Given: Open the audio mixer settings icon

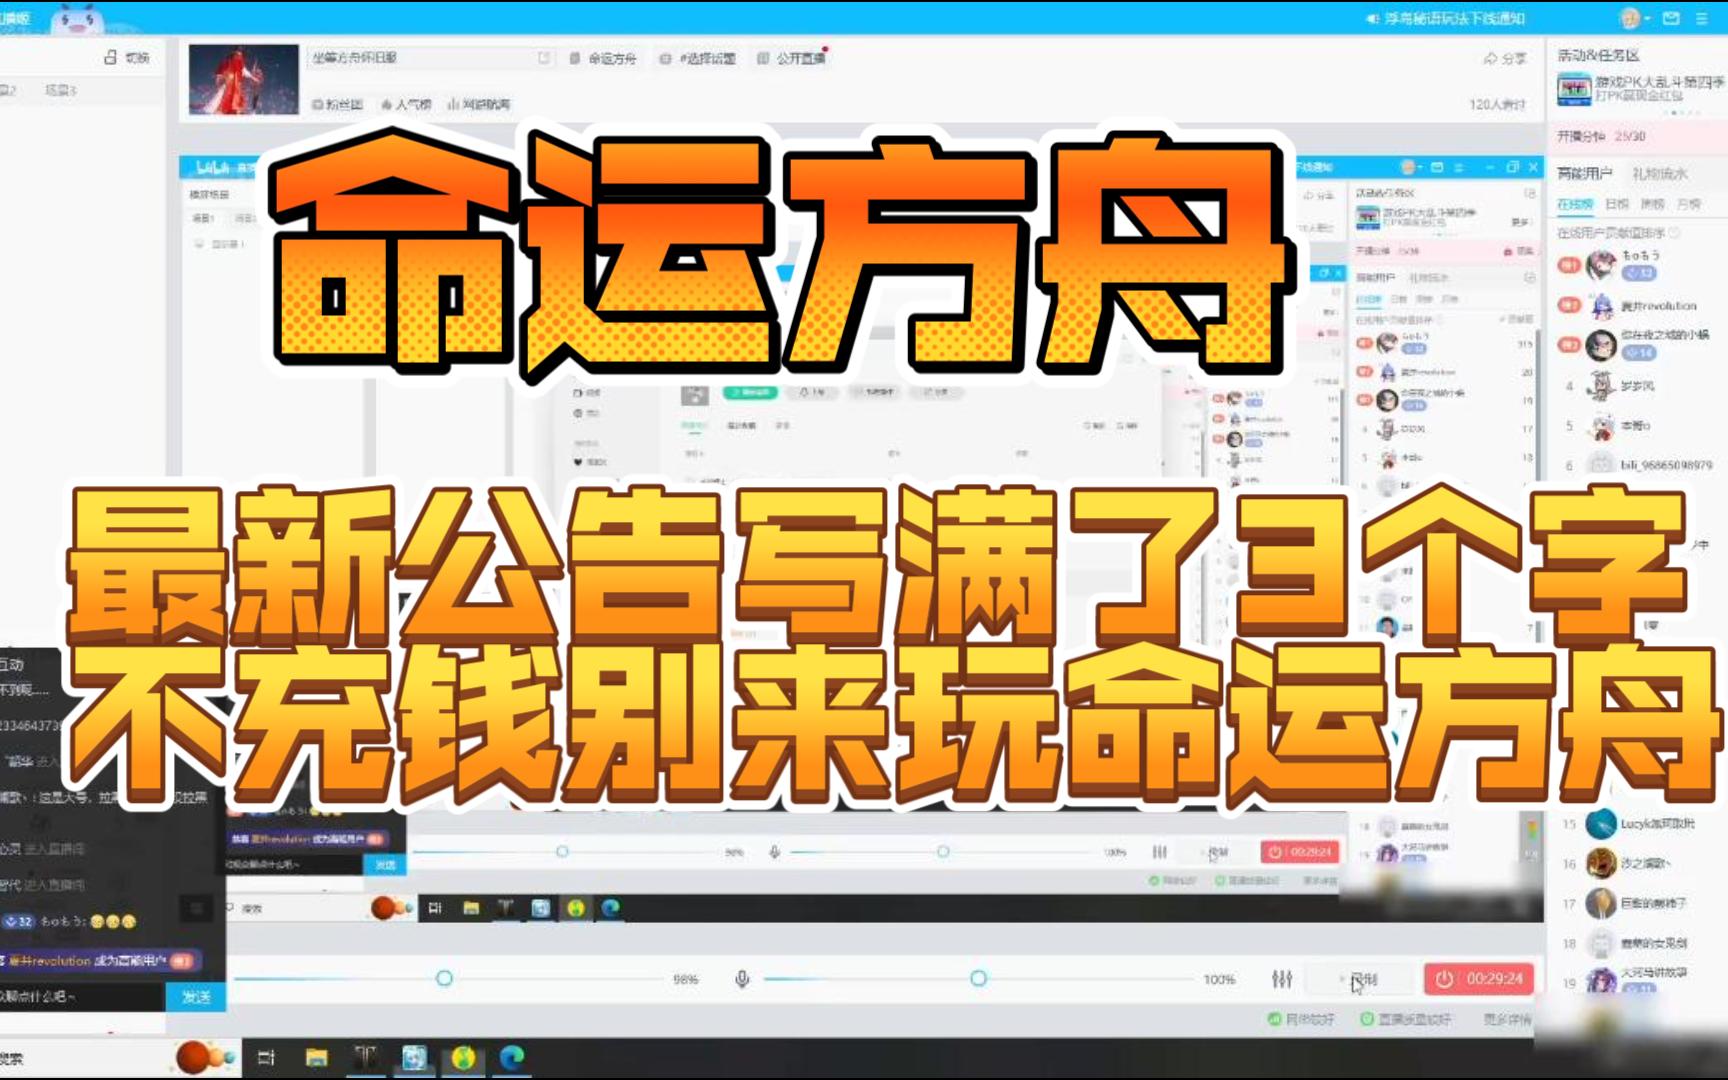Looking at the screenshot, I should (1282, 979).
